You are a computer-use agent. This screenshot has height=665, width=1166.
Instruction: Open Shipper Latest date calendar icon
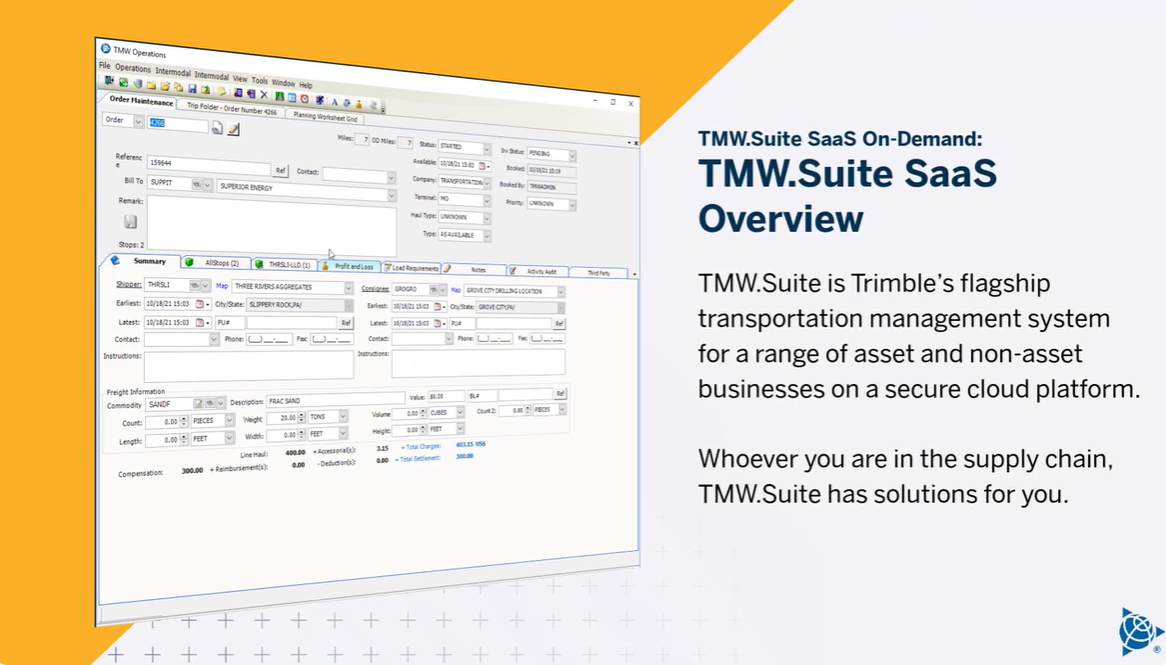click(x=199, y=322)
